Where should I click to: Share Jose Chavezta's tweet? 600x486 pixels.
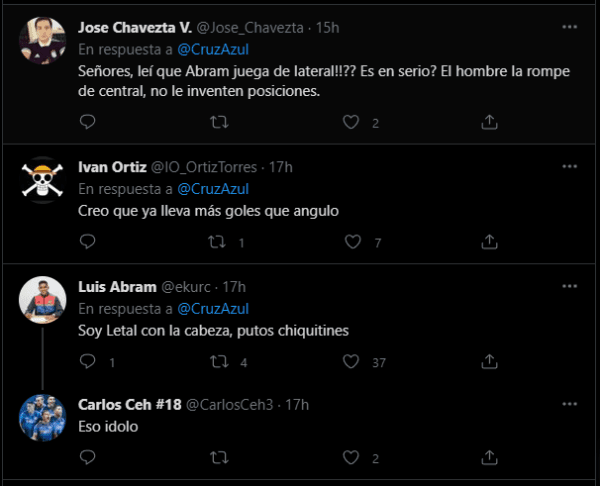490,122
